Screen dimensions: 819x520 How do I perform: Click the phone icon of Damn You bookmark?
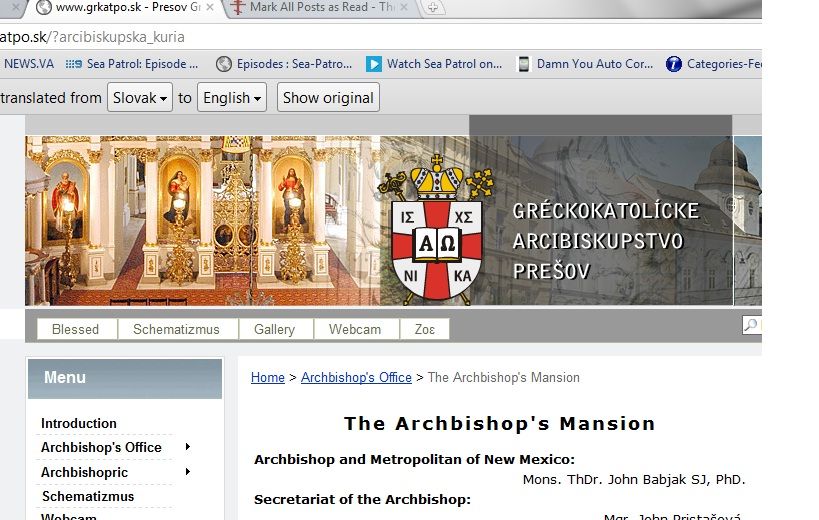pos(523,64)
